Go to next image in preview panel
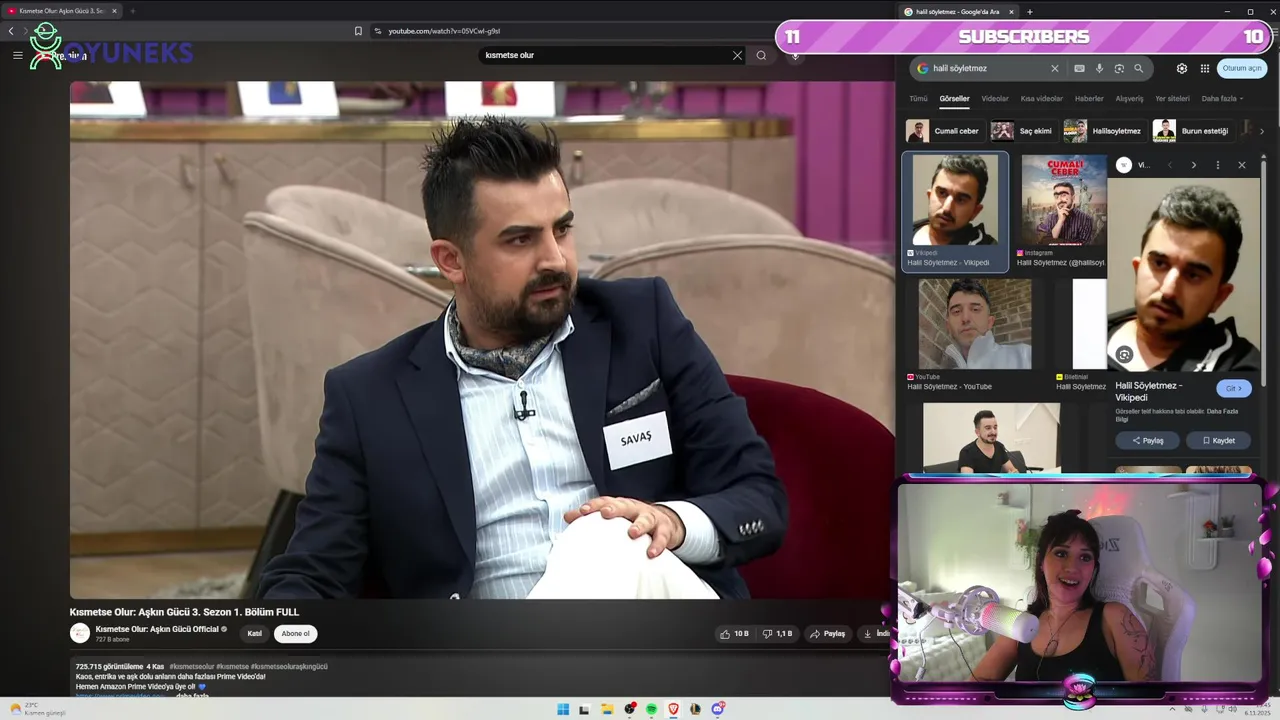 point(1193,165)
